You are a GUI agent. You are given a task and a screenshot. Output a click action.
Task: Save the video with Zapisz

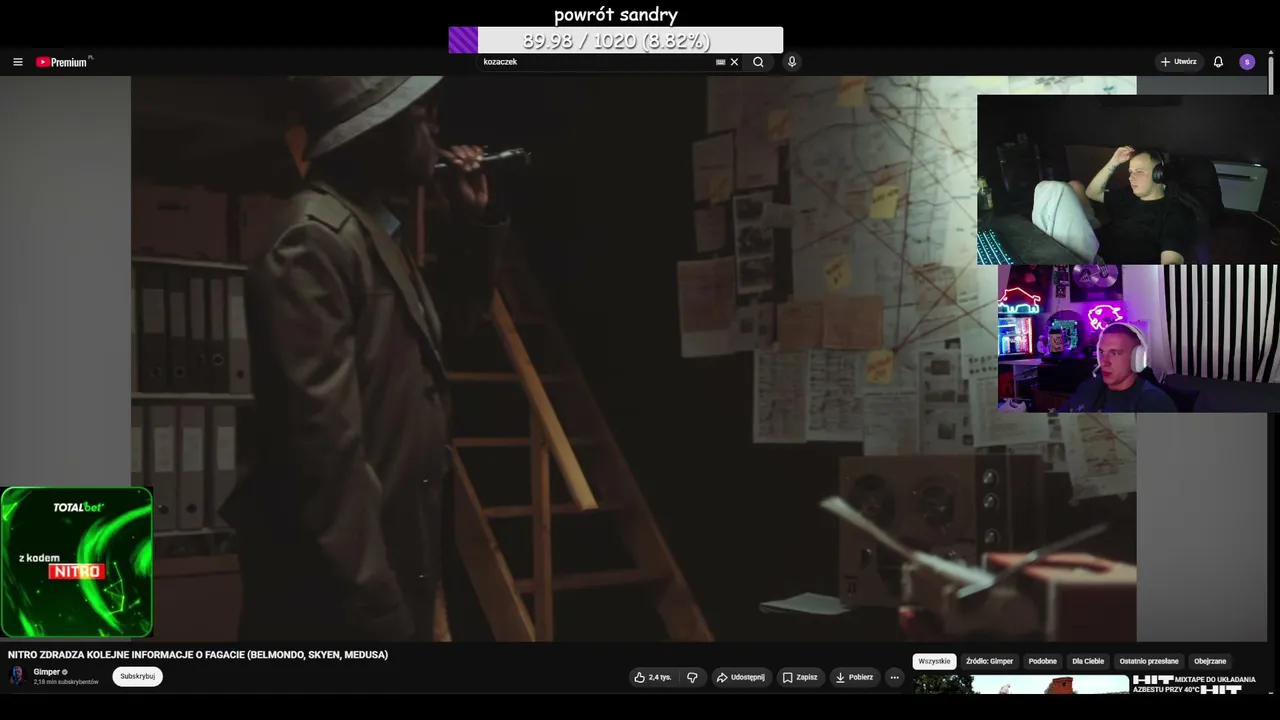[800, 677]
